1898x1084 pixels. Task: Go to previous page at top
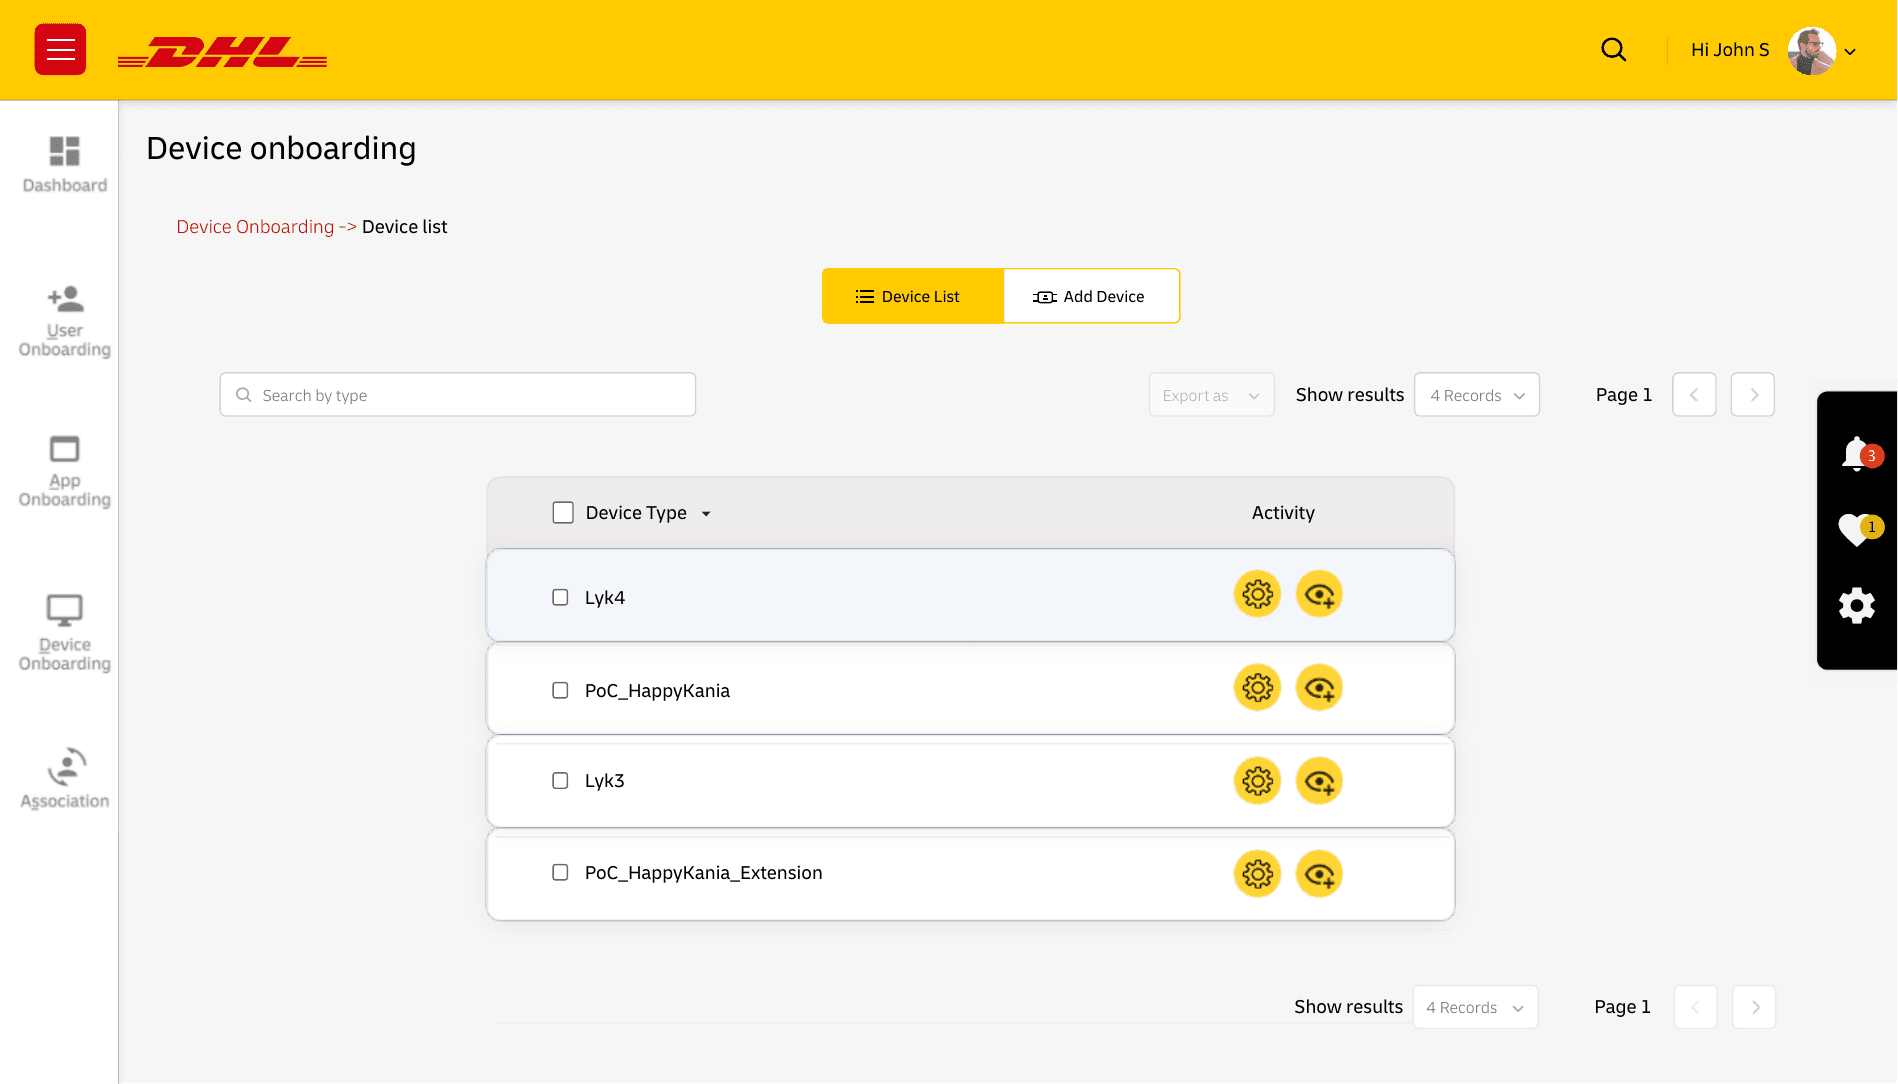coord(1694,395)
